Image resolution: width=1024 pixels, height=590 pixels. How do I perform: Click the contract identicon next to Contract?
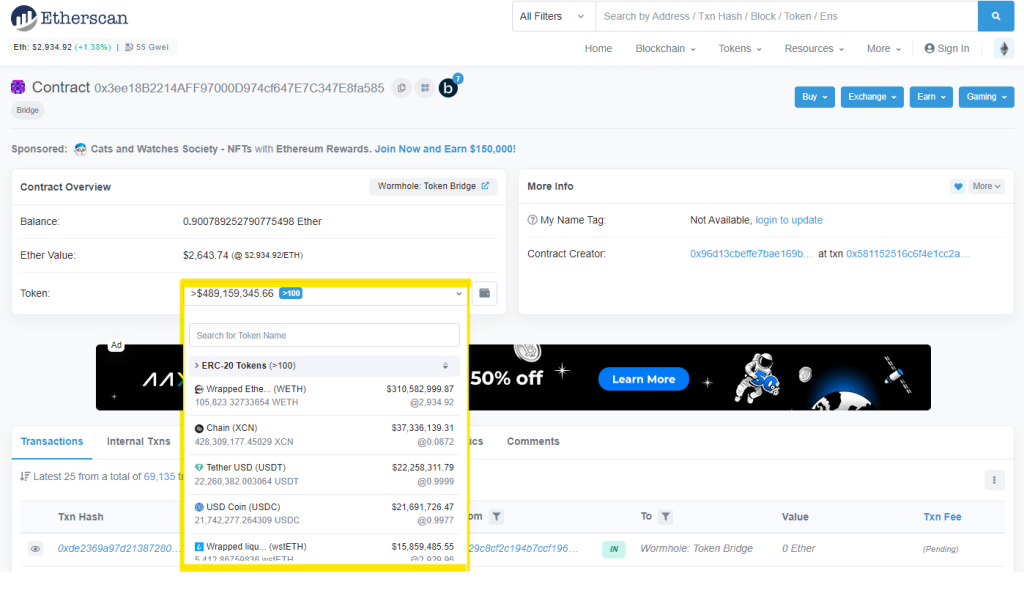click(18, 87)
